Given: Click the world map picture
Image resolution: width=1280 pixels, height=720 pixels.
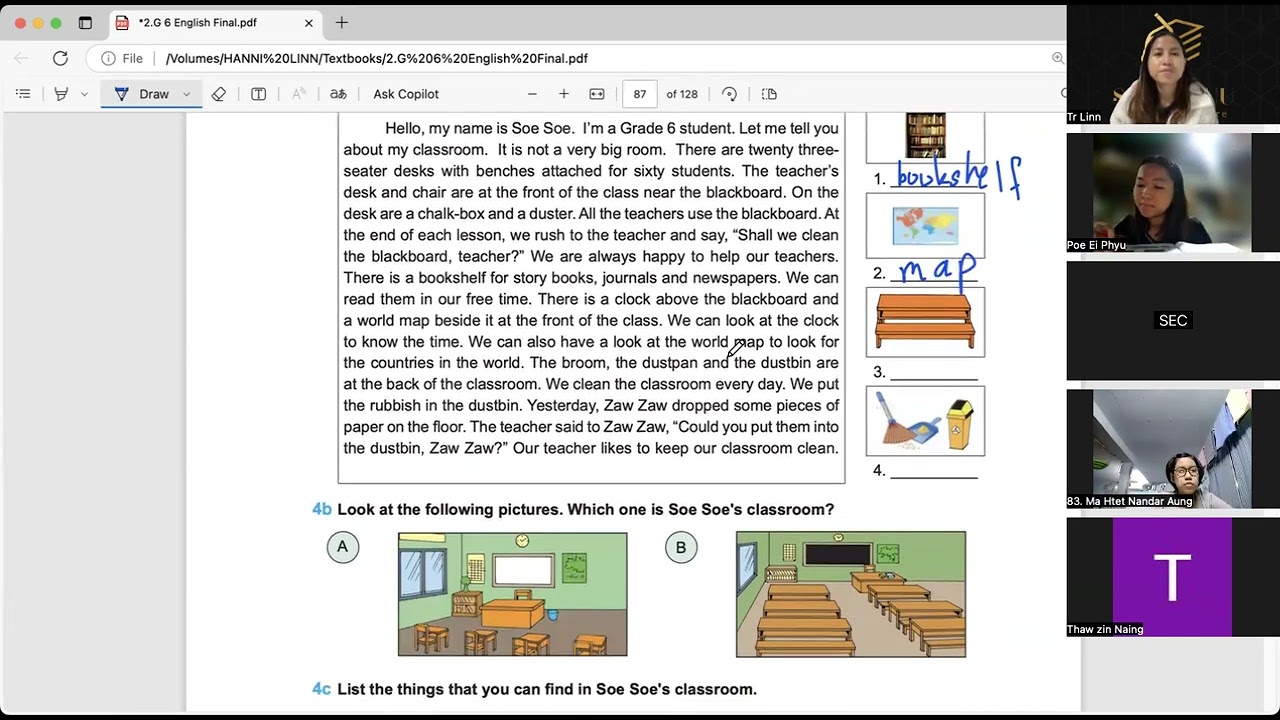Looking at the screenshot, I should (x=925, y=226).
